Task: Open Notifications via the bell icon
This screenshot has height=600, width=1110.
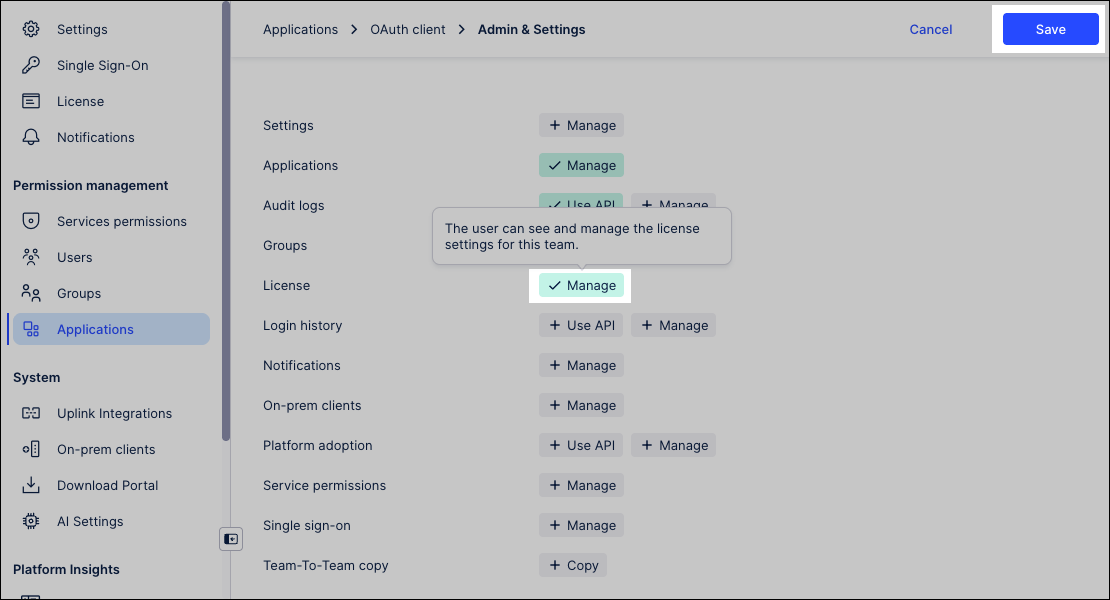Action: [x=30, y=137]
